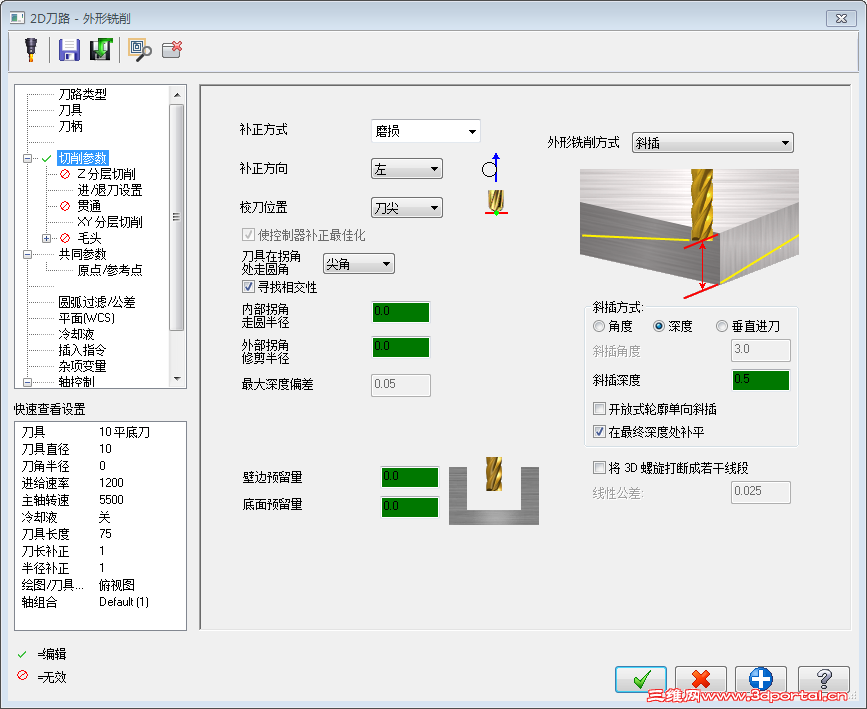Click the blue plus button at bottom
The width and height of the screenshot is (867, 709).
762,678
